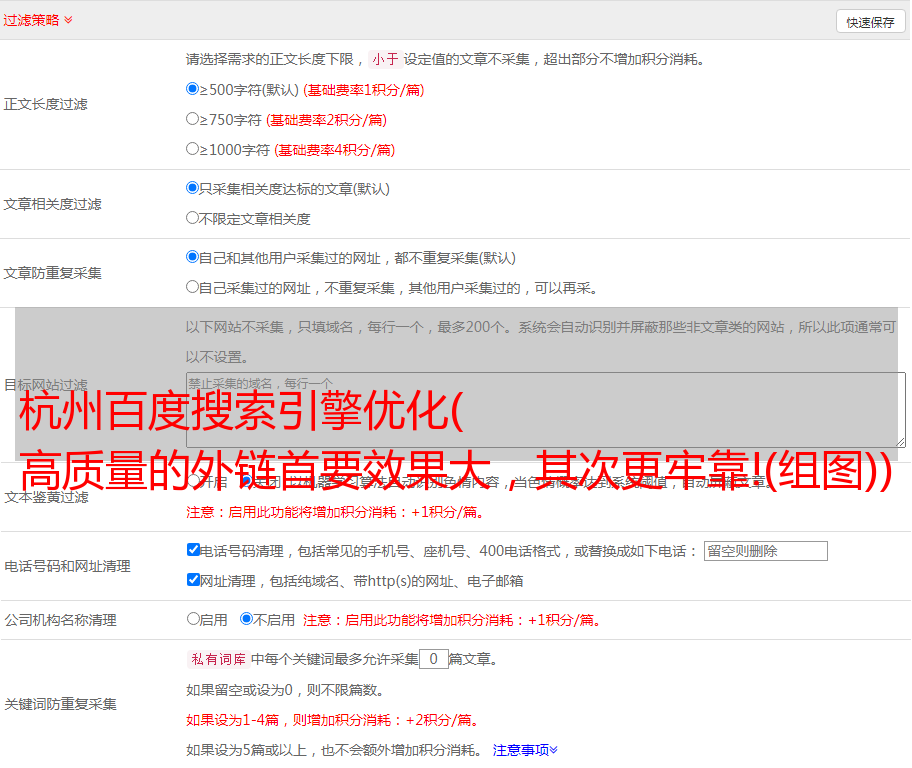Select the ≥500字符(默认) radio option

tap(192, 89)
